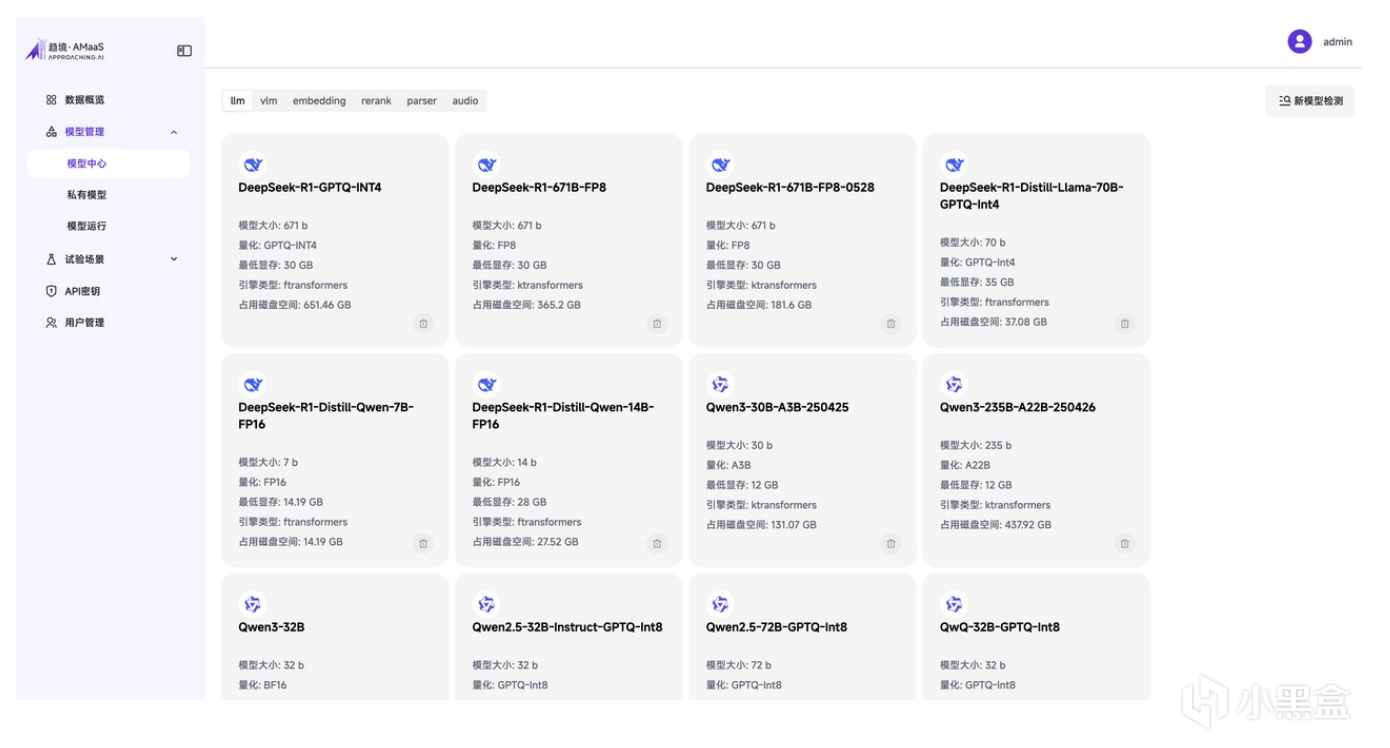Collapse the sidebar with the panel toggle icon
The height and width of the screenshot is (748, 1390).
(x=184, y=50)
